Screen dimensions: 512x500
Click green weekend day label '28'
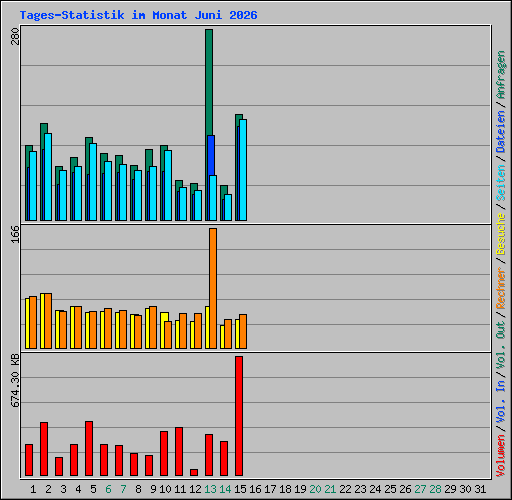pyautogui.click(x=435, y=489)
